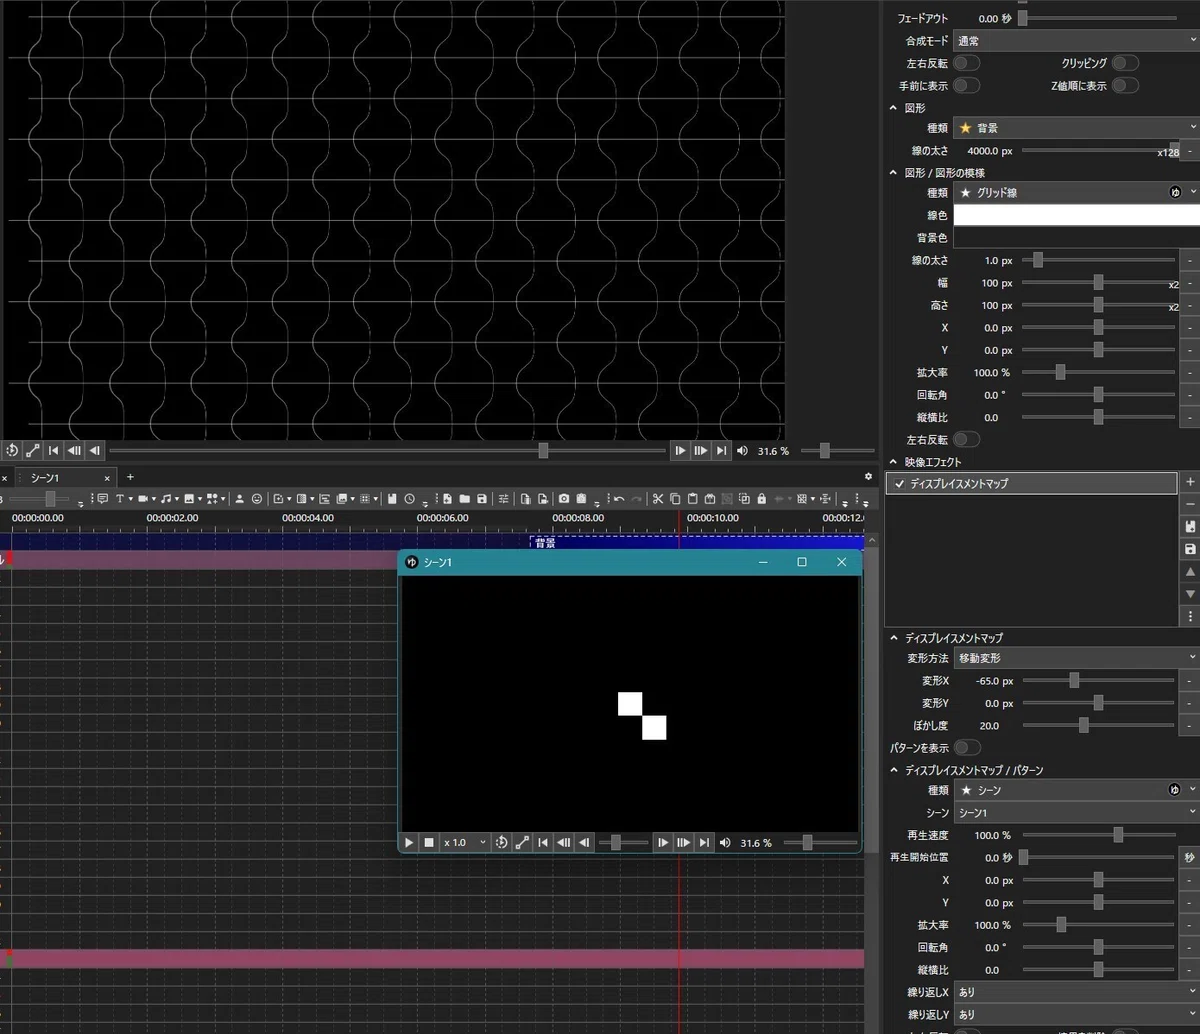Toggle 左右反転 switch near 合成モード
Screen dimensions: 1200x1034
966,63
